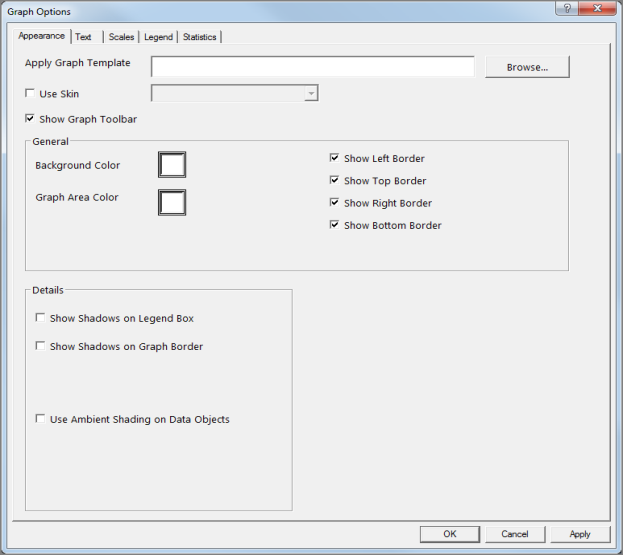Open the Statistics tab
The image size is (623, 555).
[199, 37]
